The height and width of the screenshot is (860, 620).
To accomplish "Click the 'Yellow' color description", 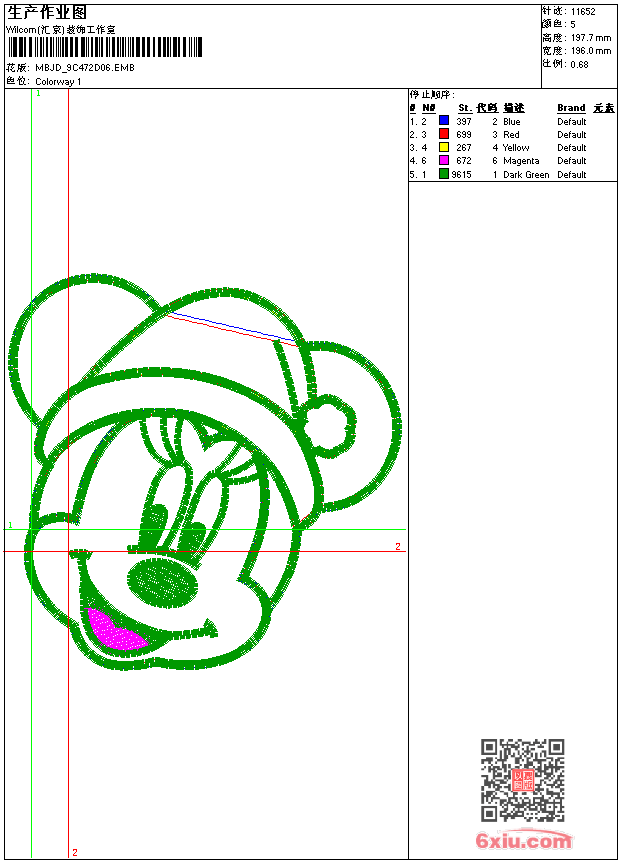I will pyautogui.click(x=516, y=148).
